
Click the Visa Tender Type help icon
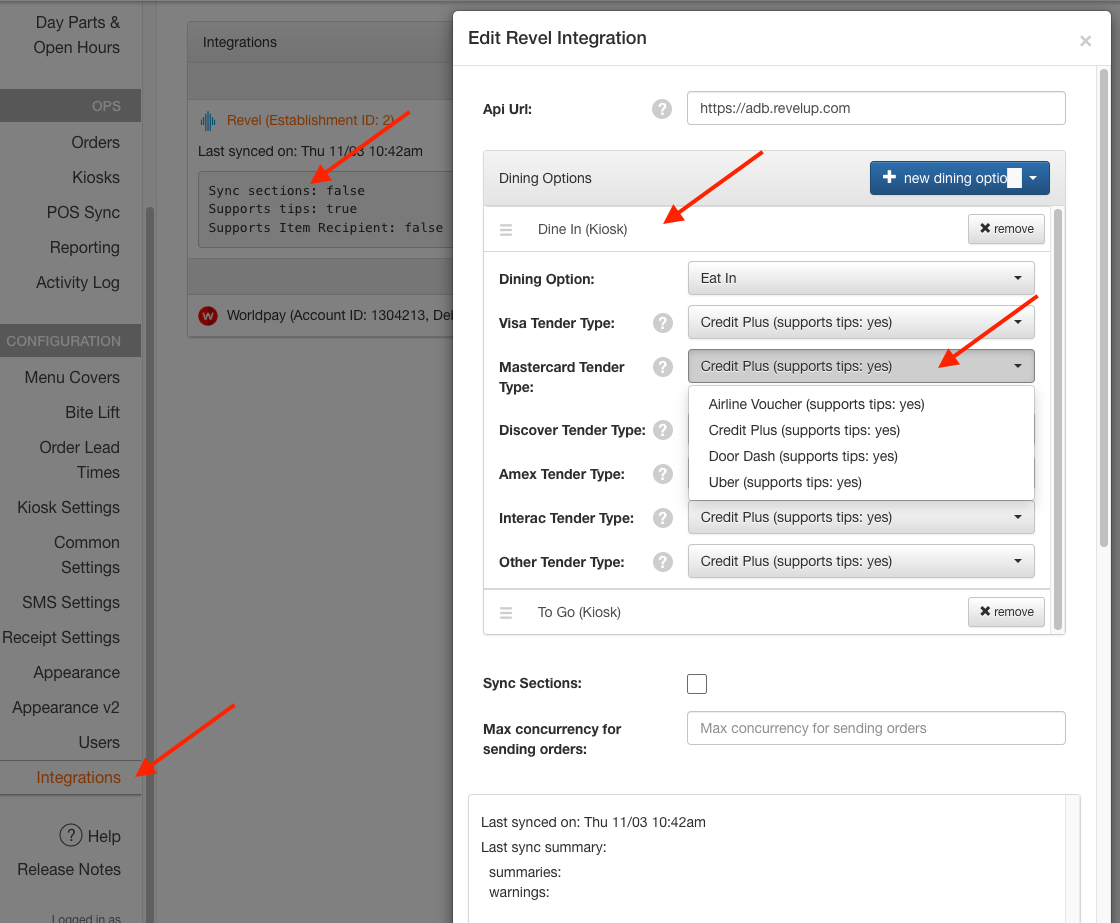click(663, 323)
